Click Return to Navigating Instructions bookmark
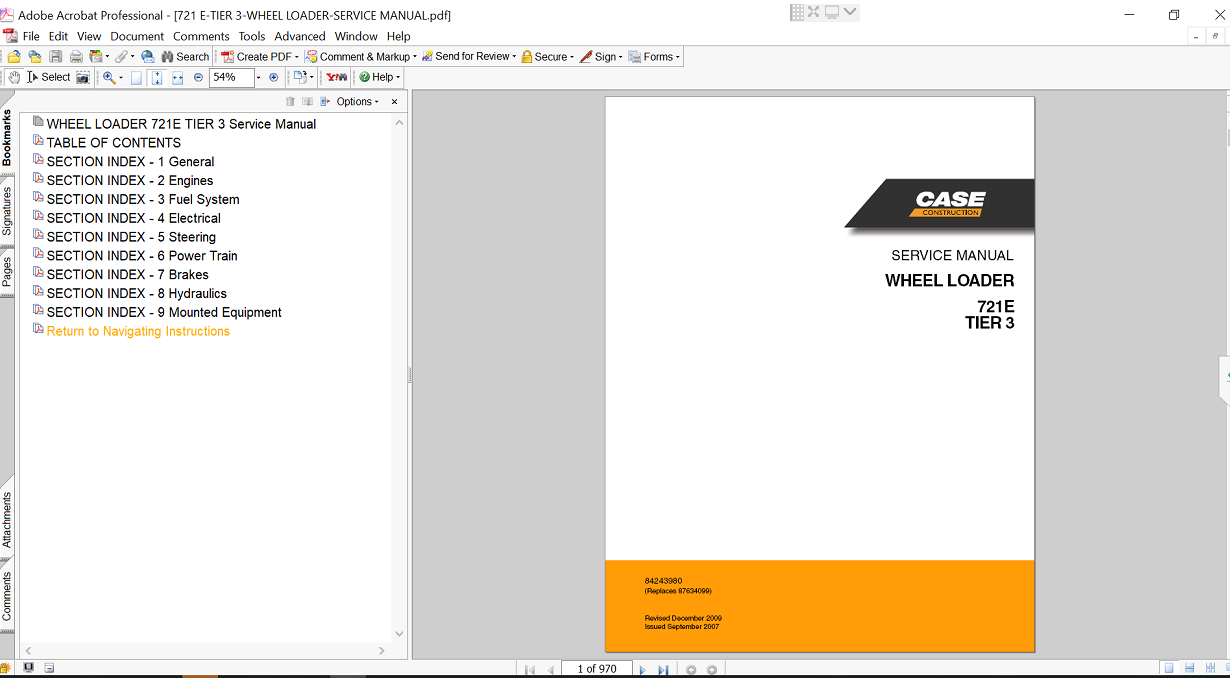Image resolution: width=1230 pixels, height=678 pixels. coord(138,331)
